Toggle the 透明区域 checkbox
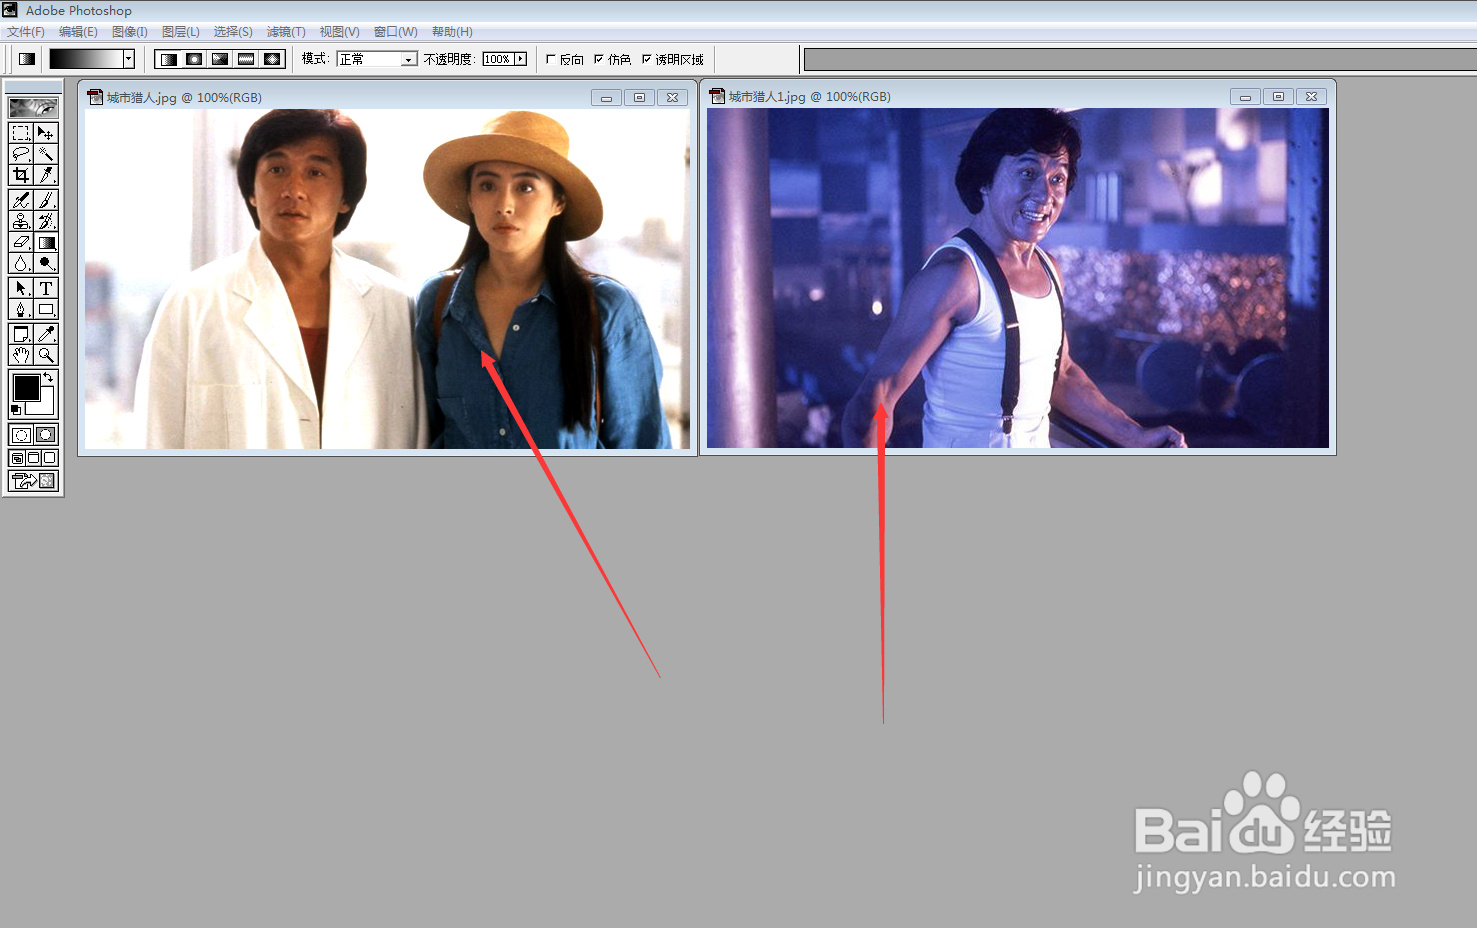1477x928 pixels. [646, 59]
